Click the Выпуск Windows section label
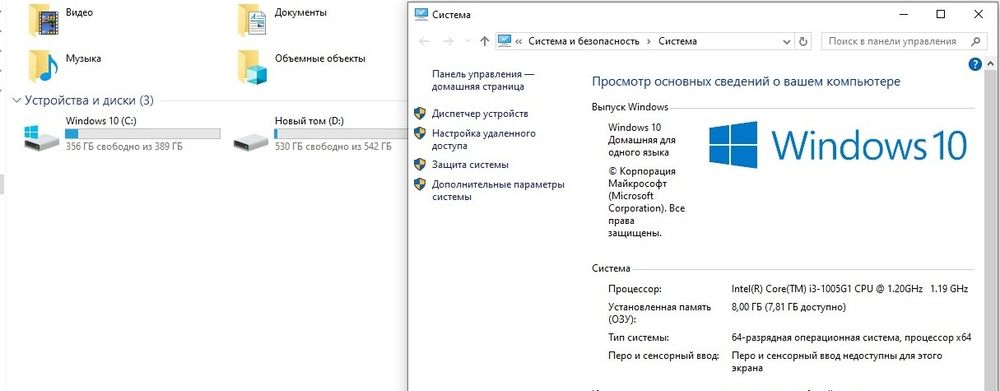 pyautogui.click(x=629, y=107)
